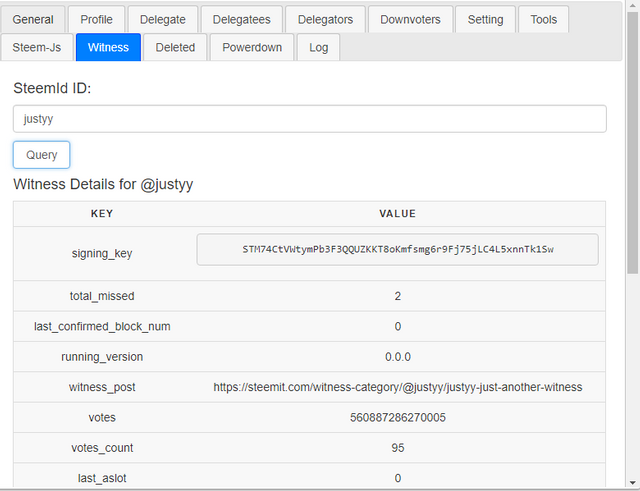Click the signing_key value box
Image resolution: width=640 pixels, height=491 pixels.
[x=397, y=249]
